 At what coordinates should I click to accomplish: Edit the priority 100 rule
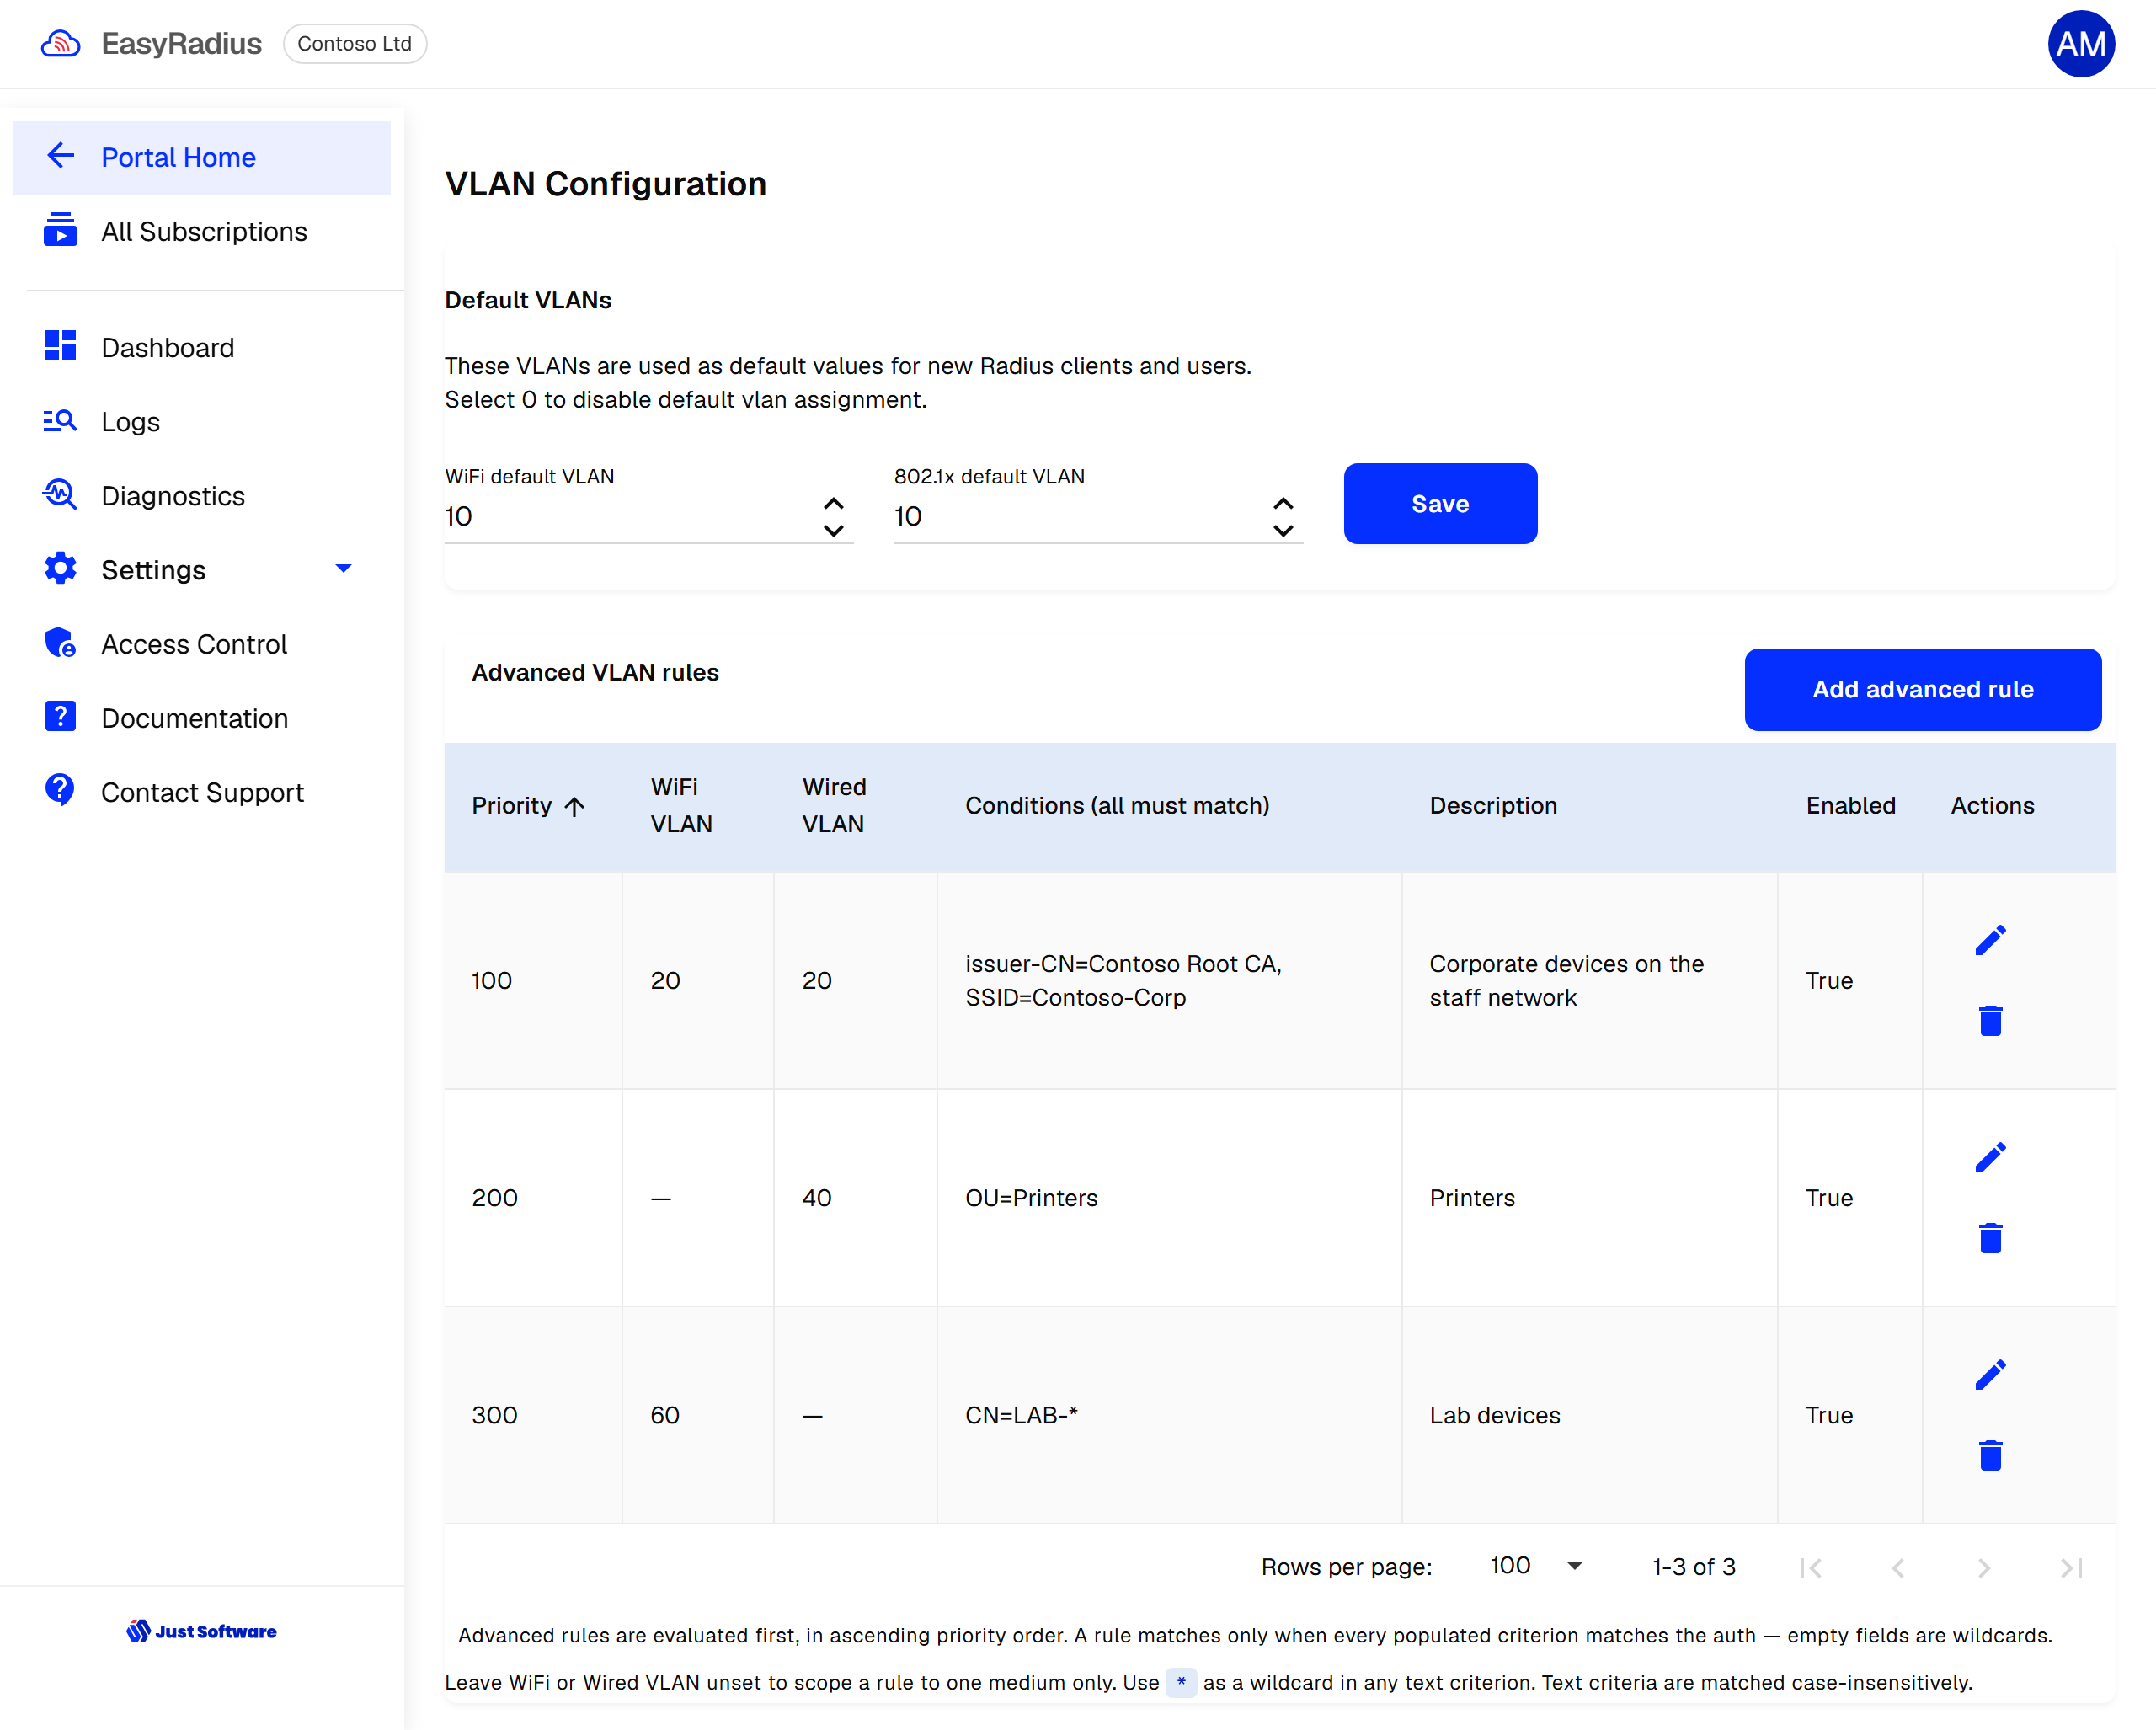[1990, 940]
